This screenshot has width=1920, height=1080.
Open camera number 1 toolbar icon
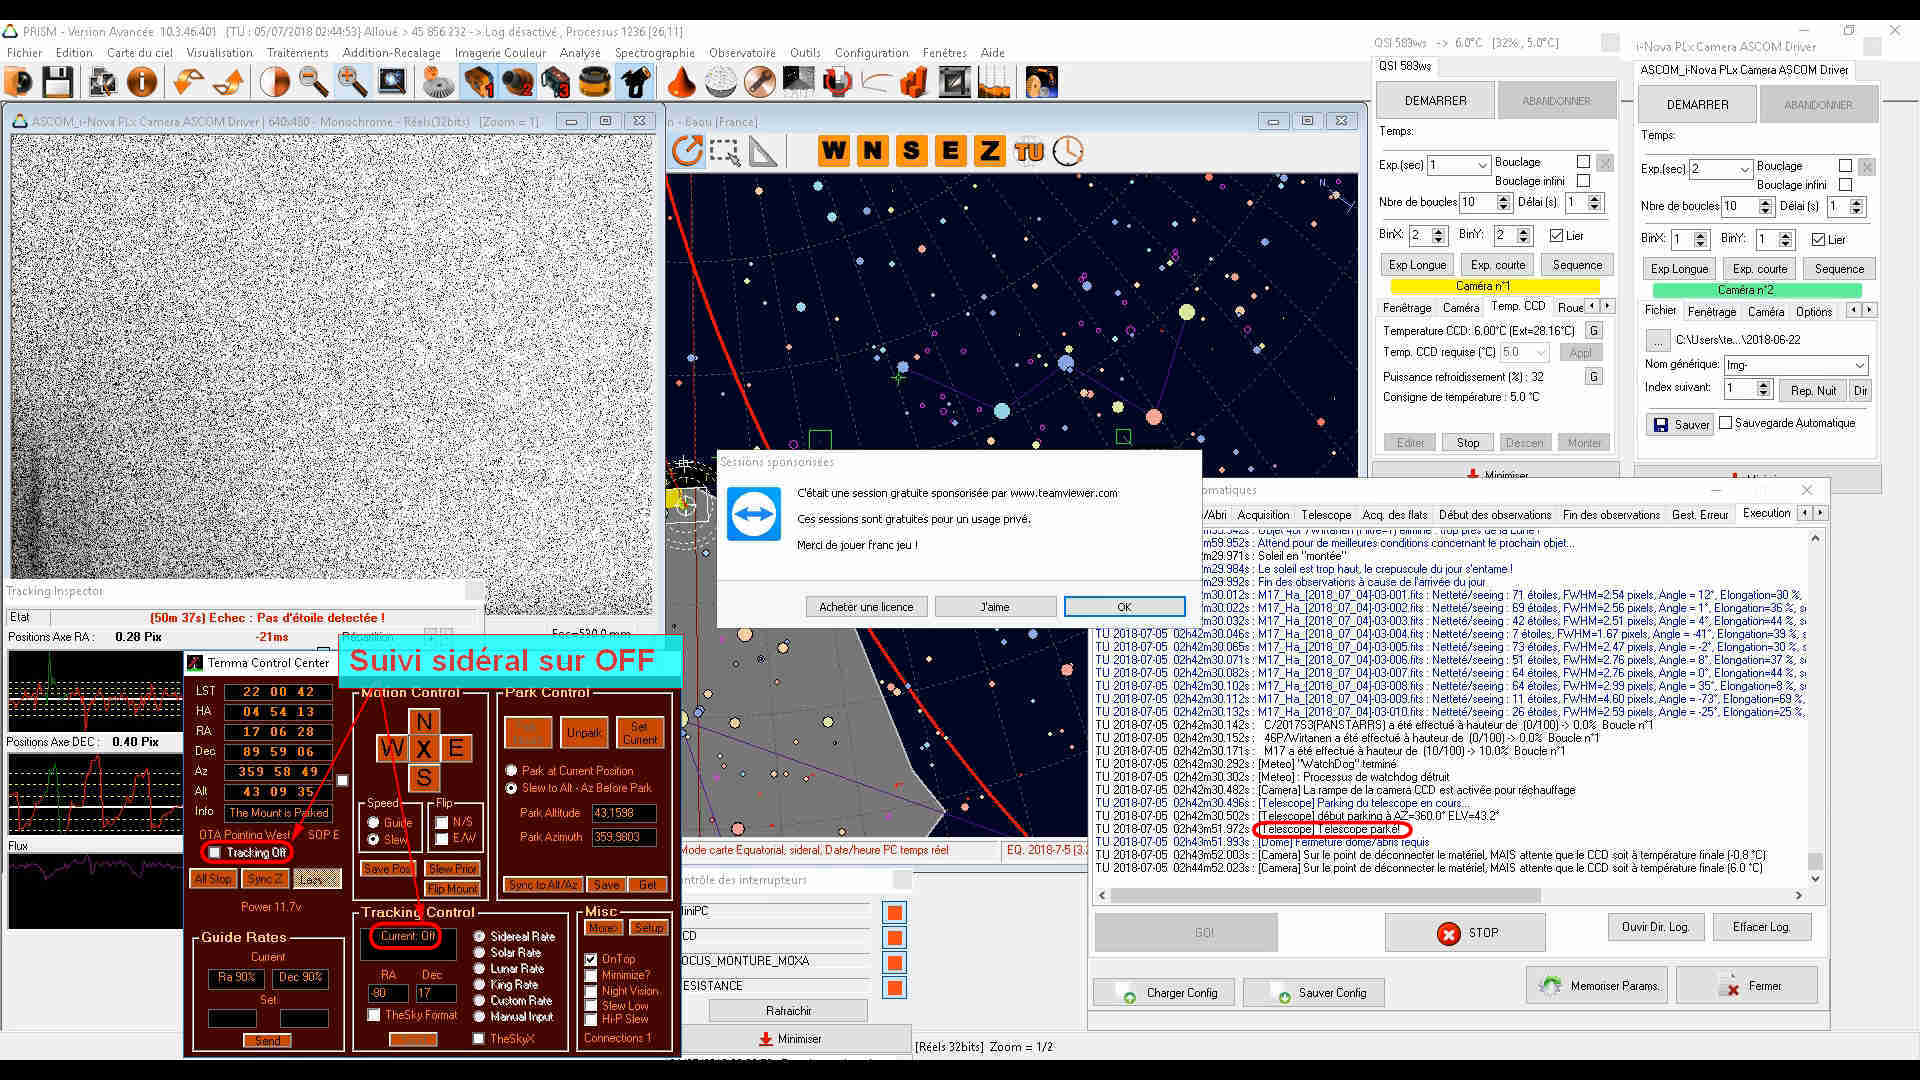coord(478,82)
